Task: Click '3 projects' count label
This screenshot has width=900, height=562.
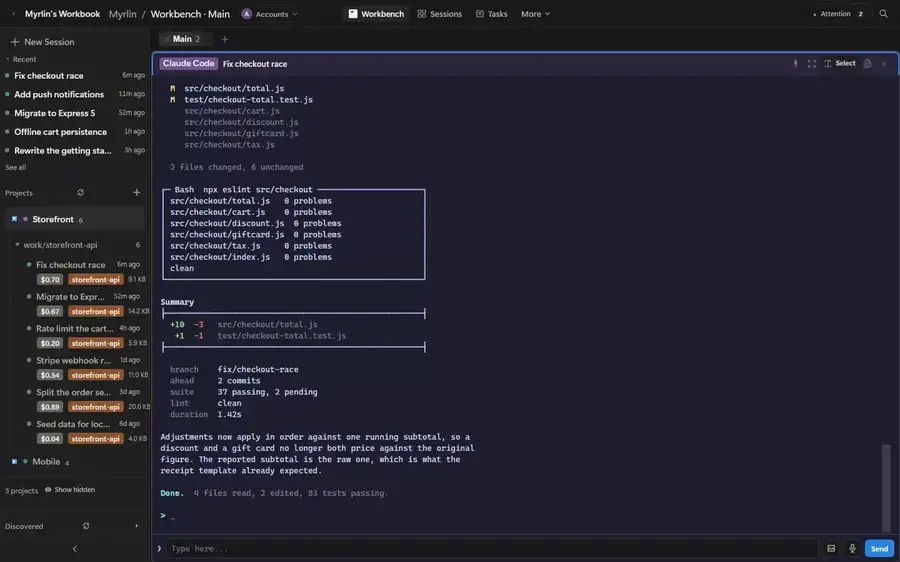Action: click(21, 491)
